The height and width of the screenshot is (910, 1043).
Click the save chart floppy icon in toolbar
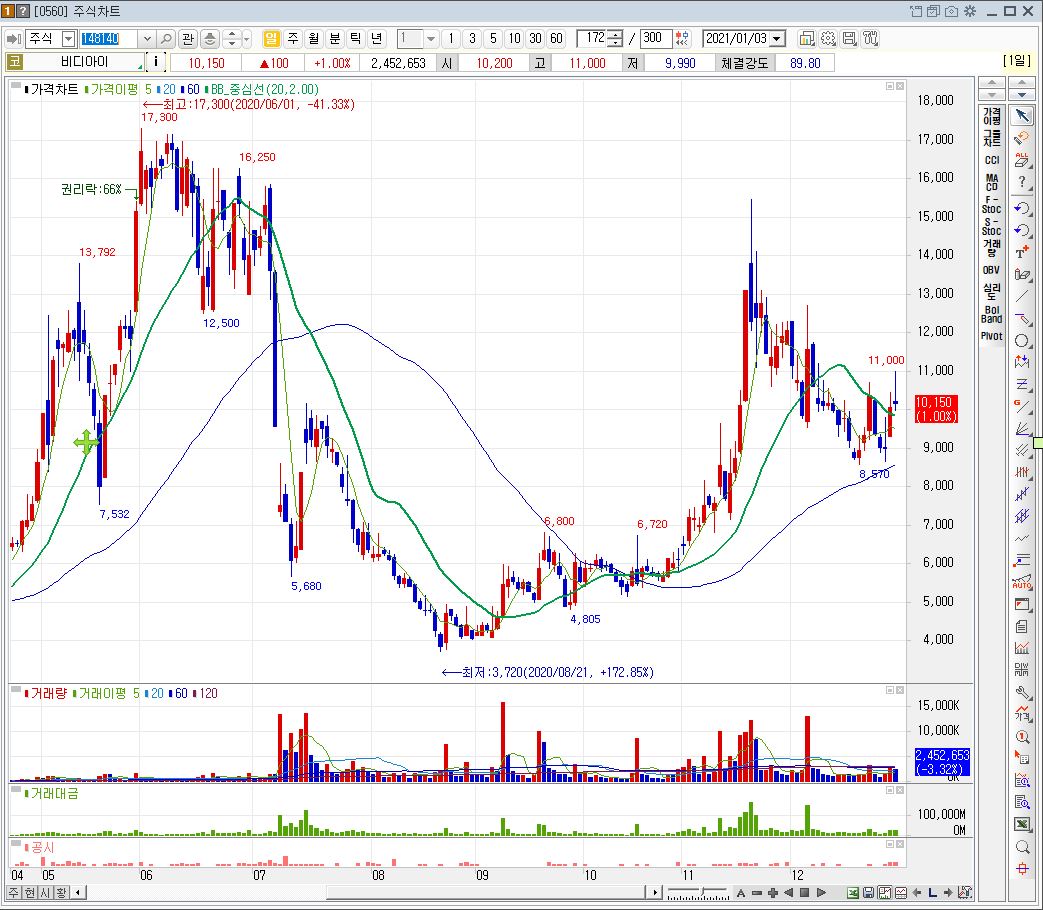coord(849,39)
